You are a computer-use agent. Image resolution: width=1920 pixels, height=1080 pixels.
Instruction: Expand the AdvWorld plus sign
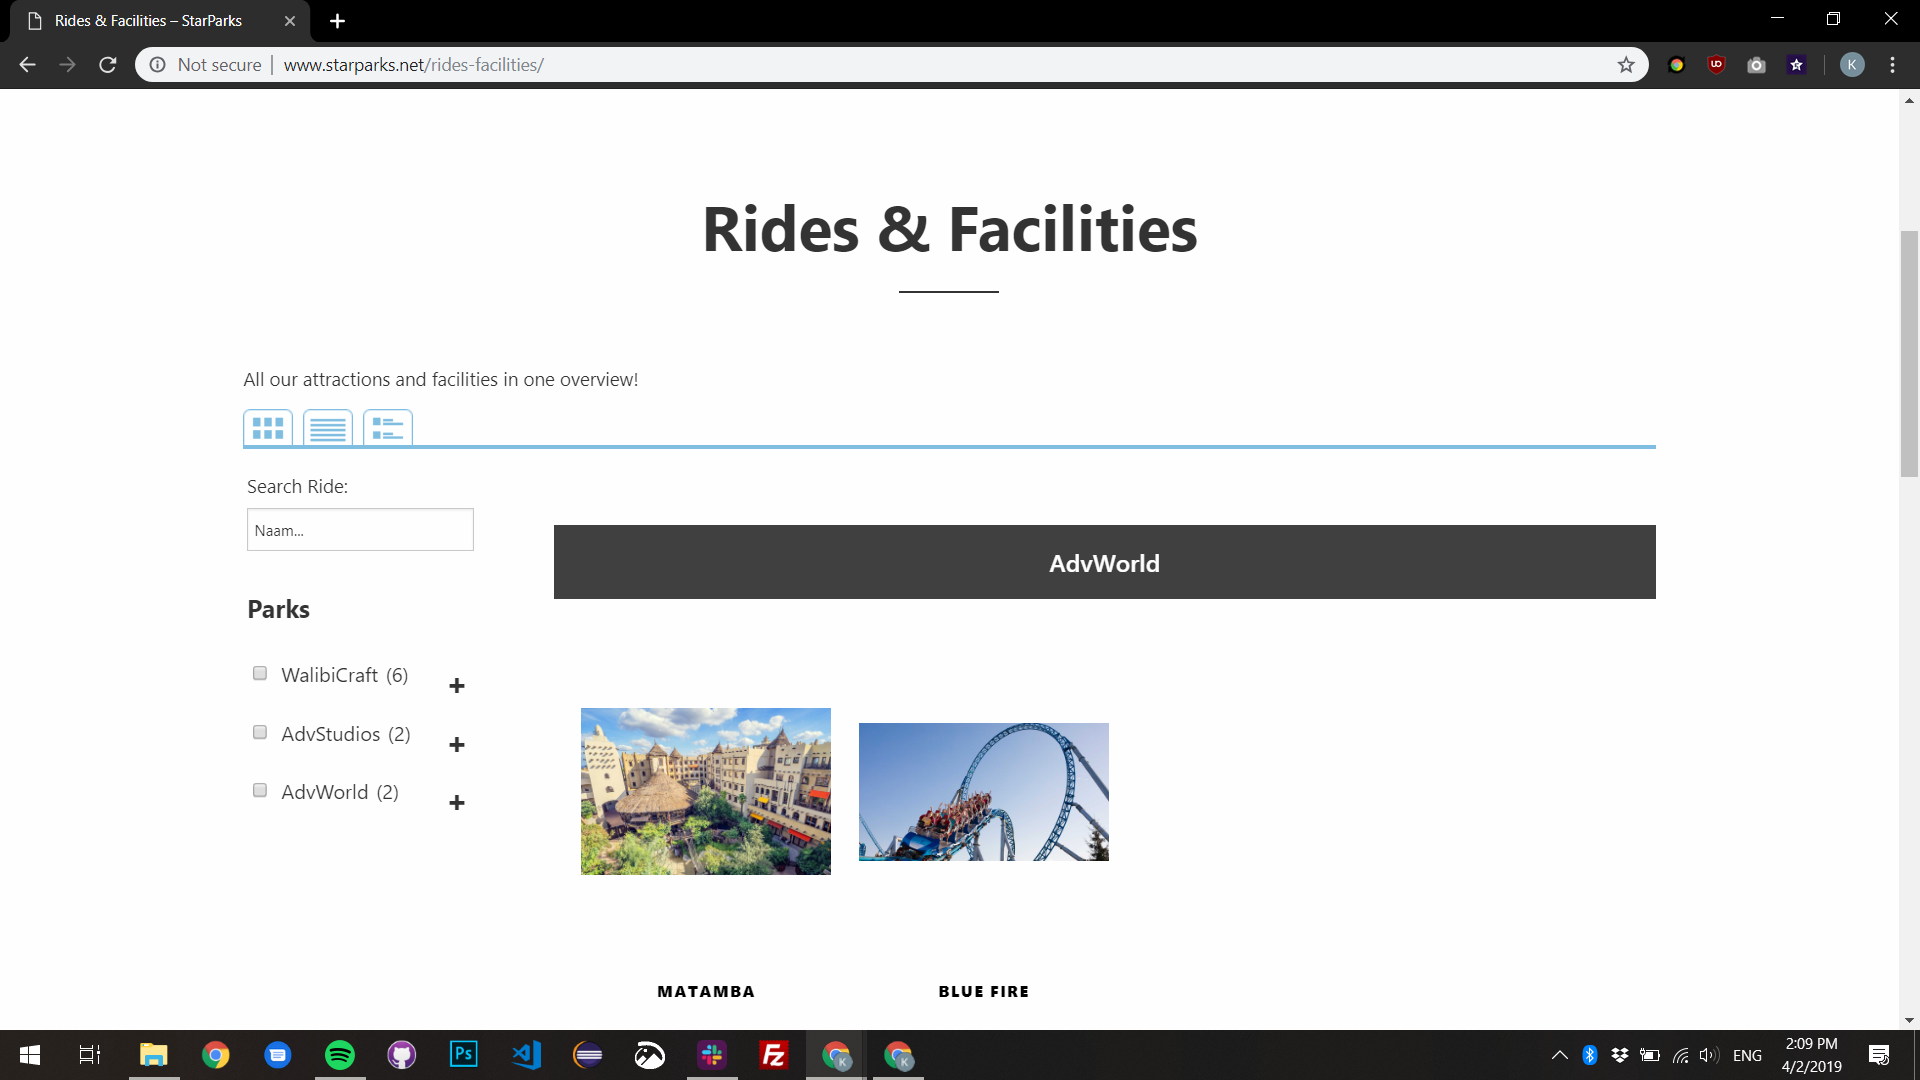[457, 803]
